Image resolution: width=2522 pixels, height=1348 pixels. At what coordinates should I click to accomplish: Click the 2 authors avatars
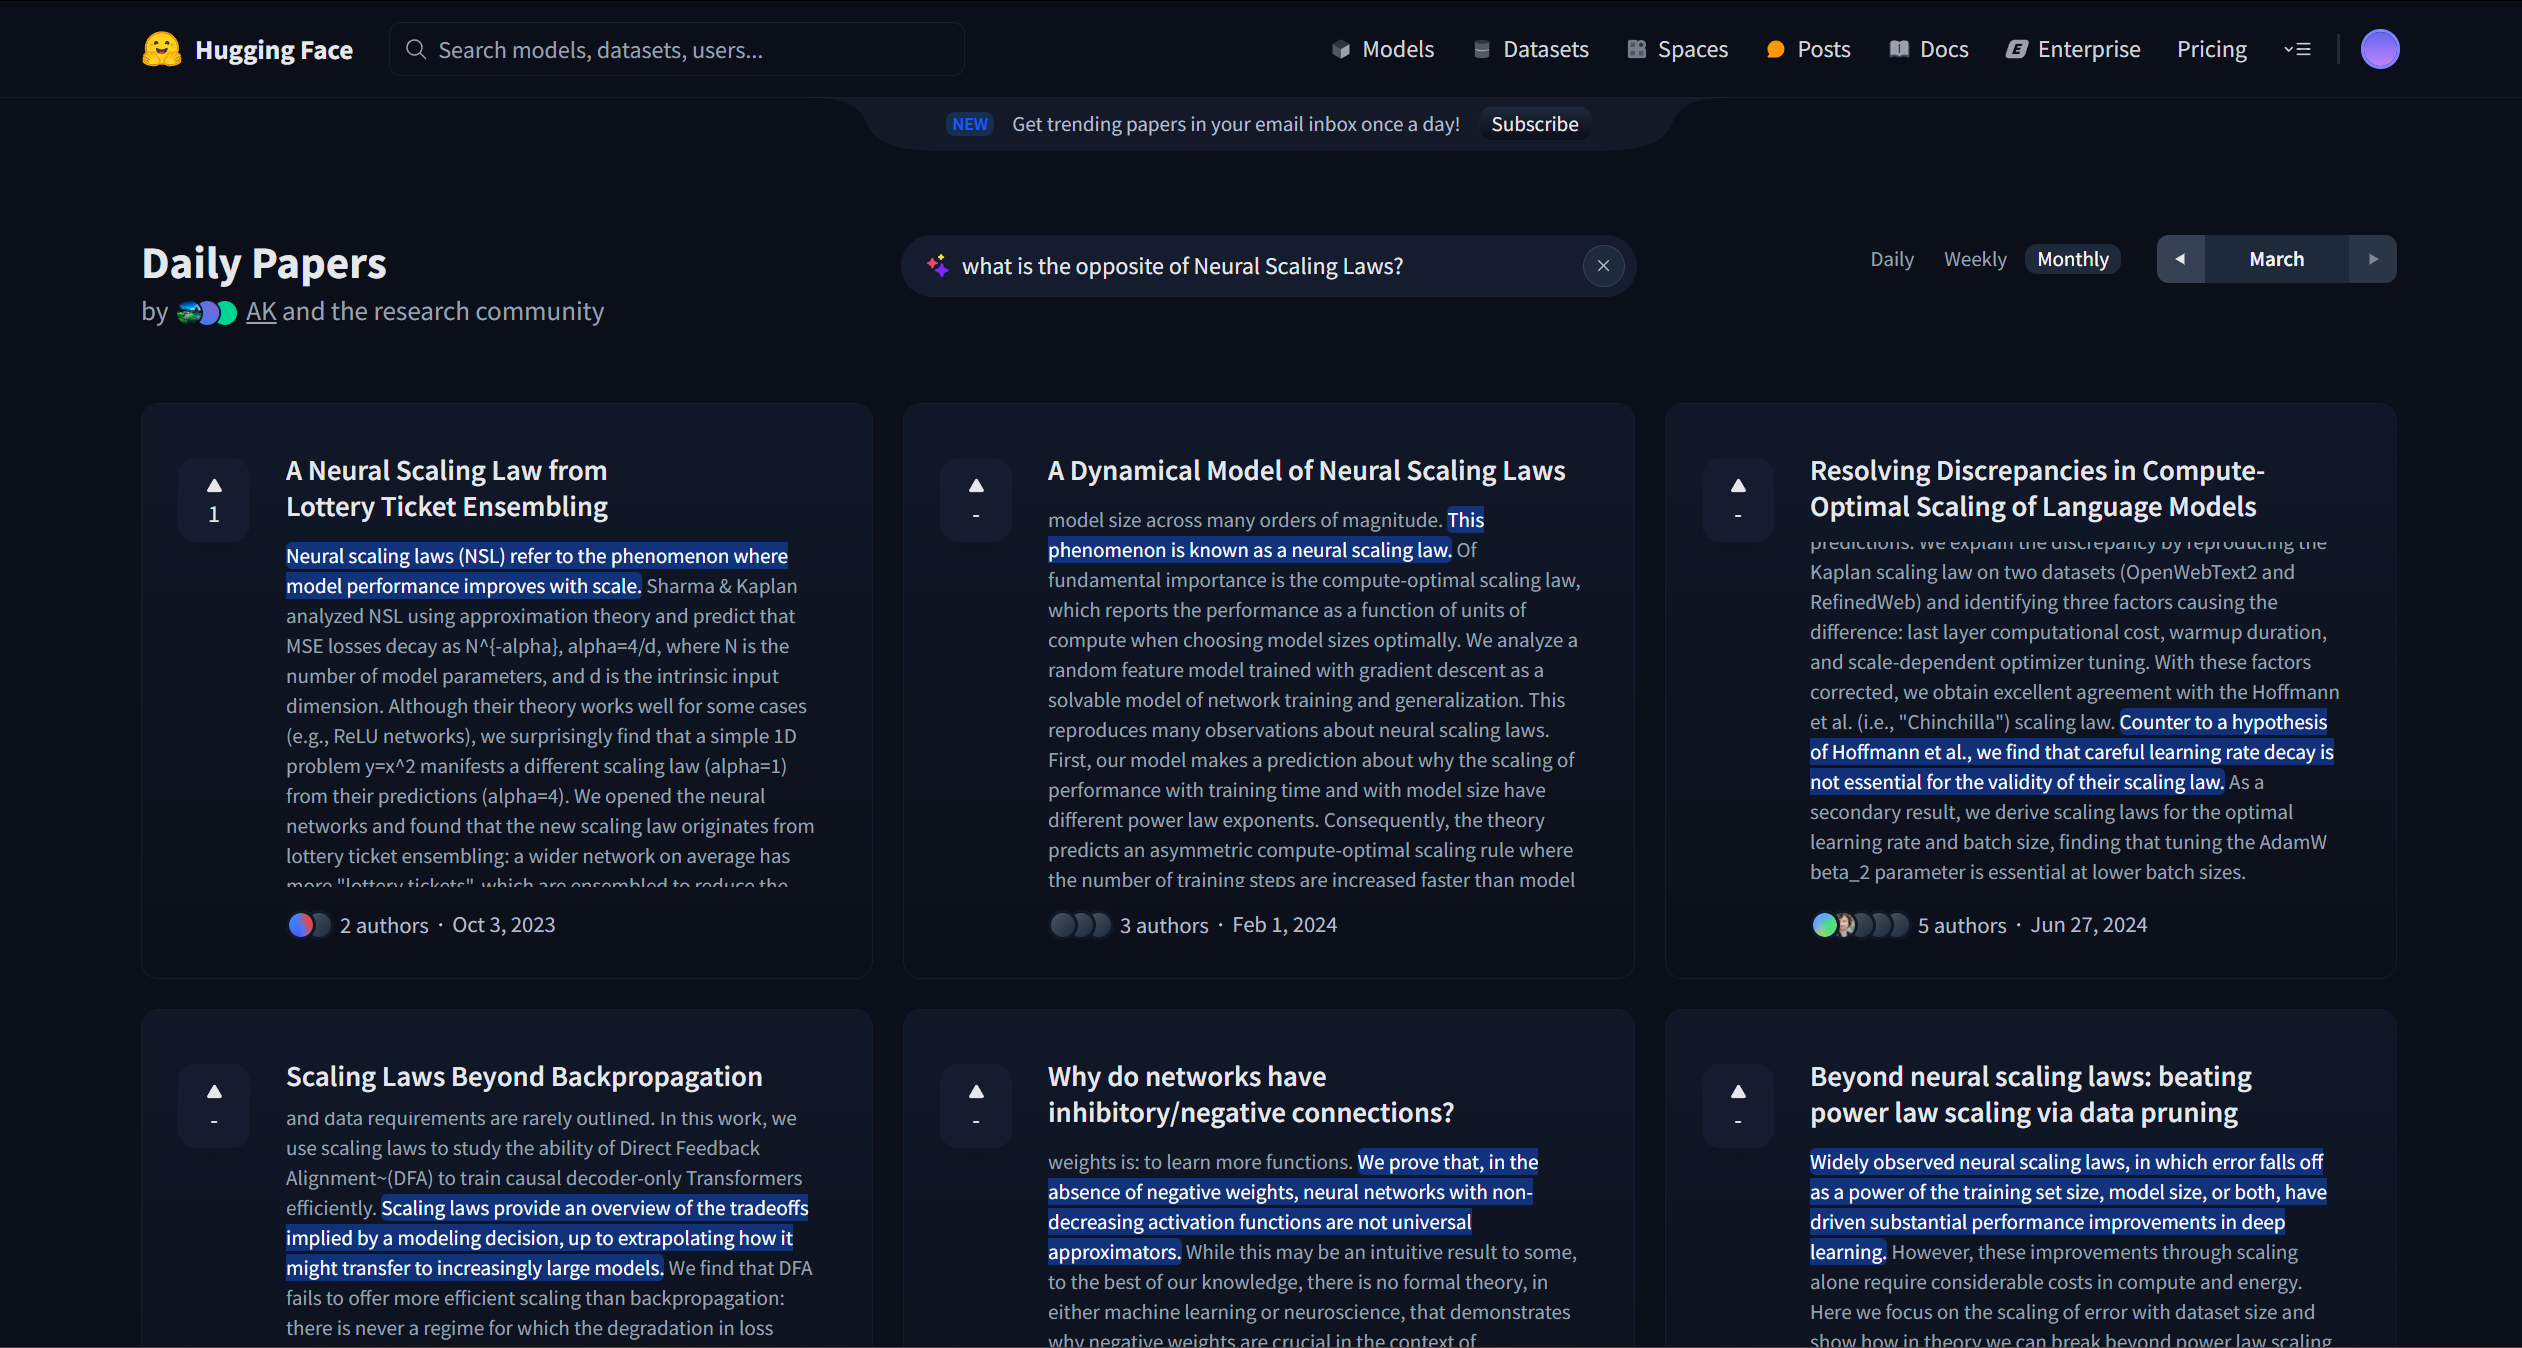[x=308, y=925]
